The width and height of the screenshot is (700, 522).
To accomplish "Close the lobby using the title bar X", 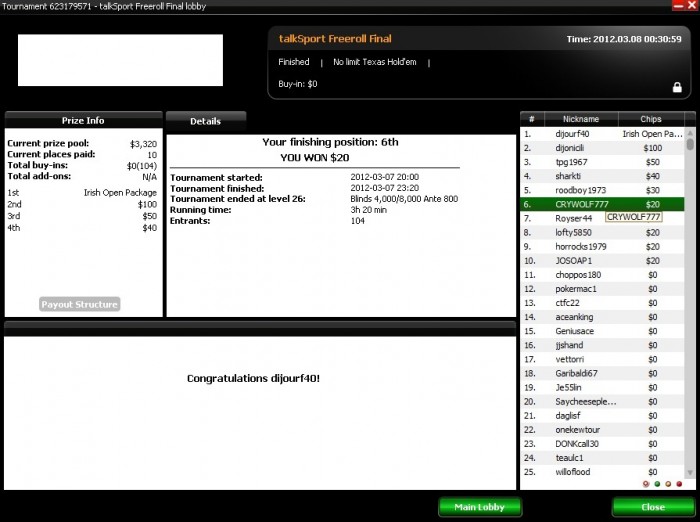I will pyautogui.click(x=692, y=6).
